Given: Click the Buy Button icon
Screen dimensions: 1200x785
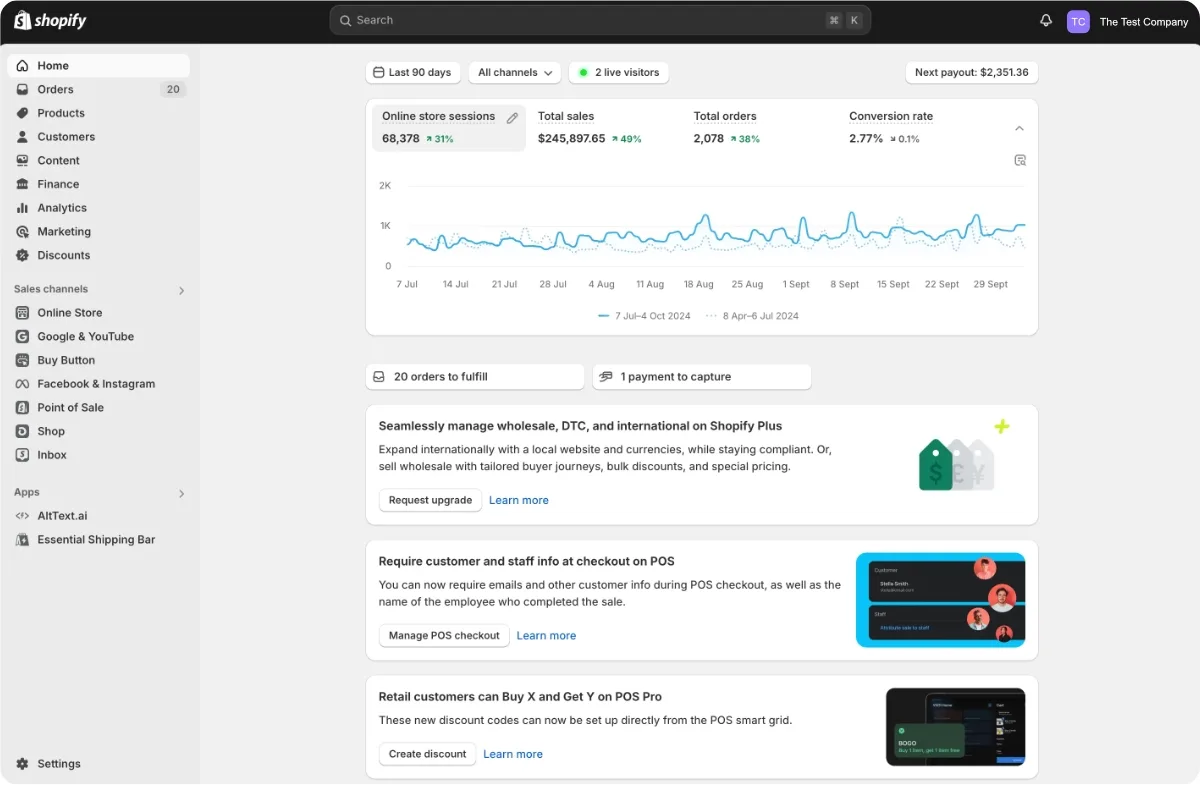Looking at the screenshot, I should click(x=22, y=360).
